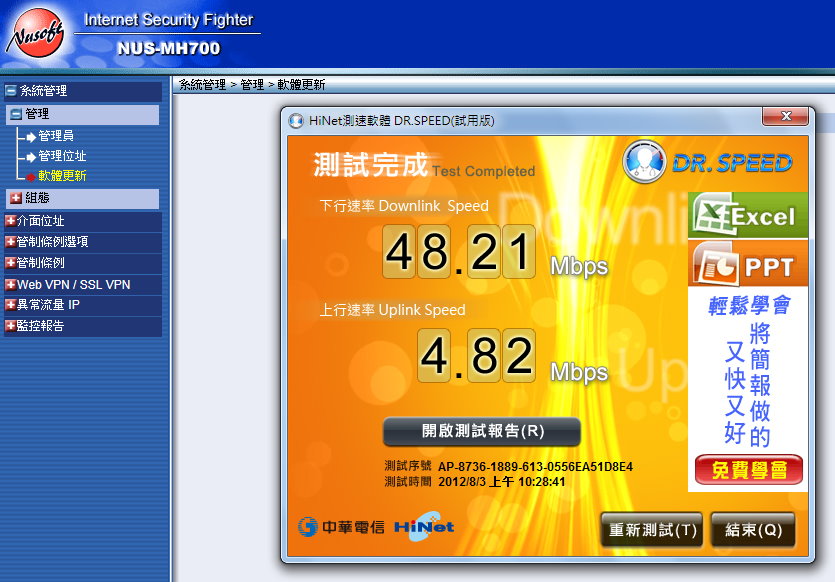Click the DR.SPEED doctor logo icon
The height and width of the screenshot is (582, 835).
coord(644,161)
